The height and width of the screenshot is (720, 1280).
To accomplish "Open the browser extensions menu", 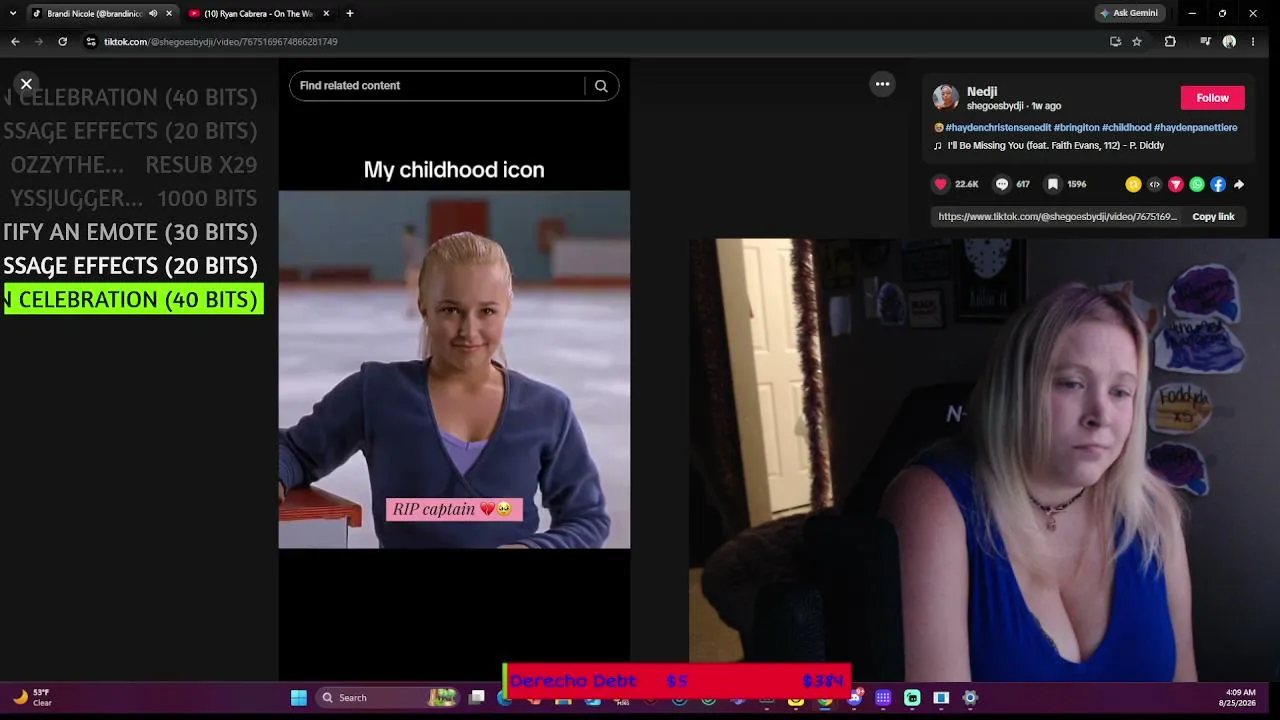I will 1170,42.
